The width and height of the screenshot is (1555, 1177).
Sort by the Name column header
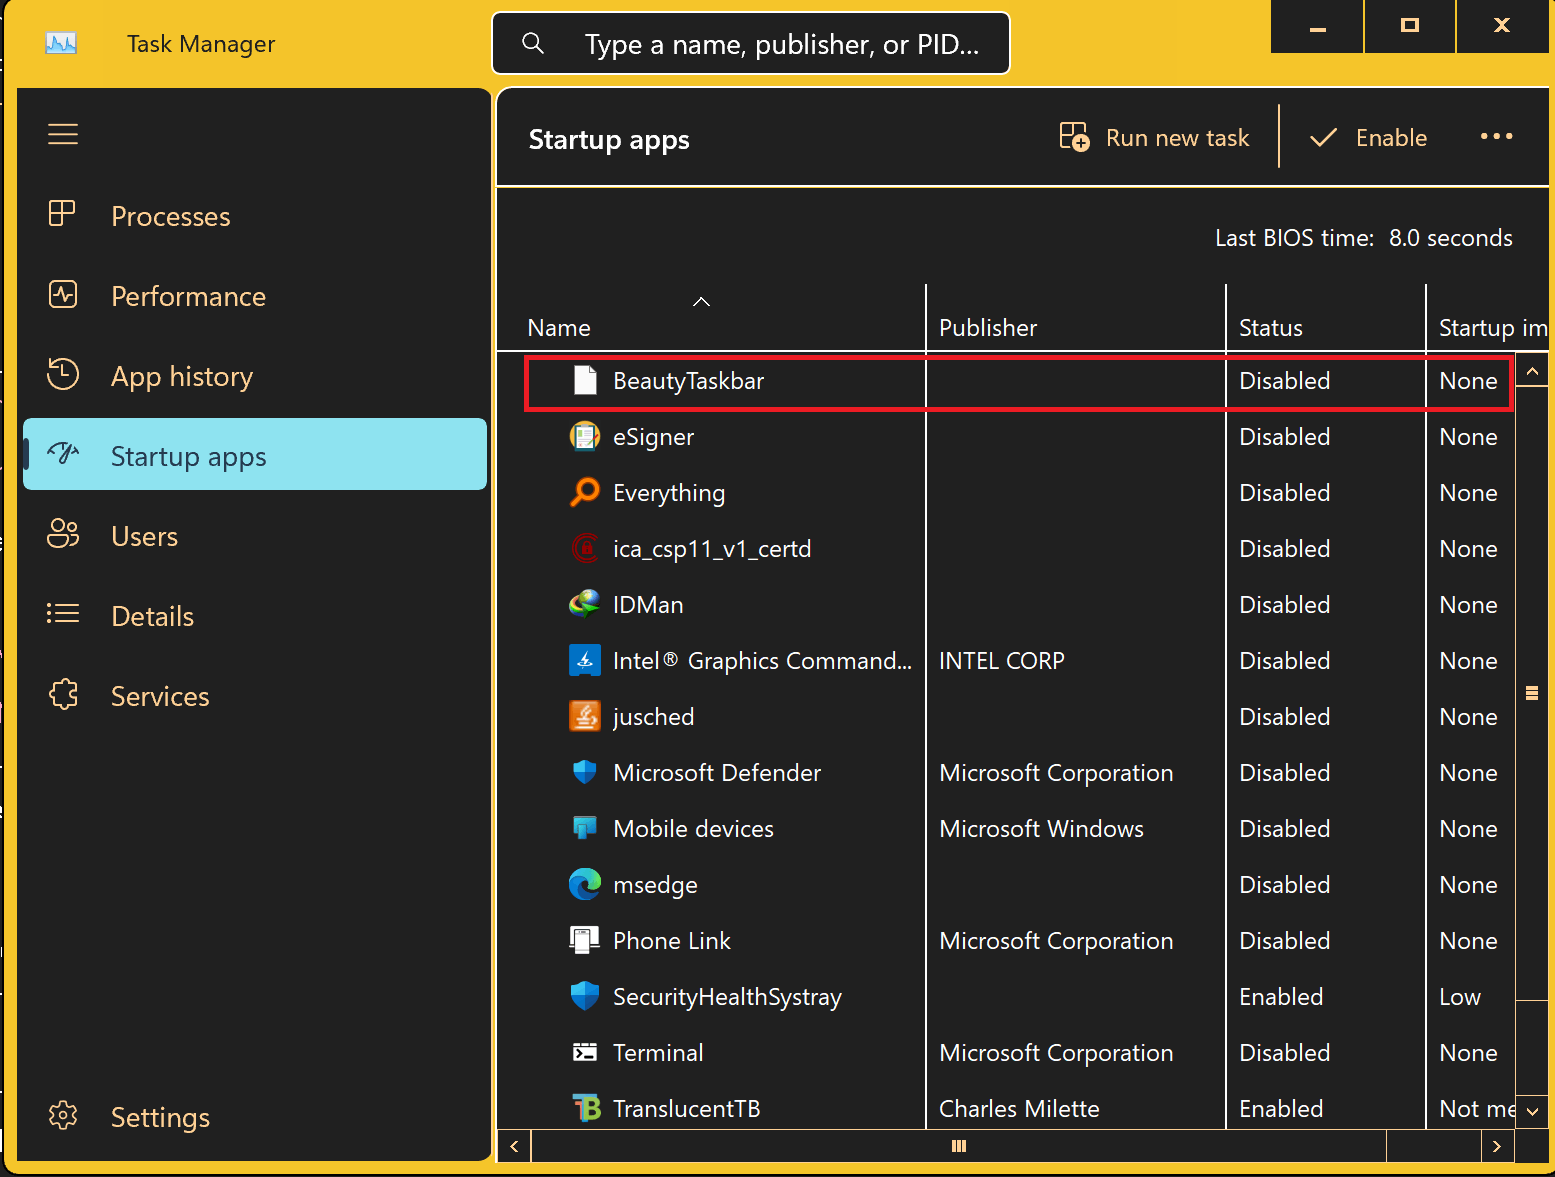(x=560, y=328)
